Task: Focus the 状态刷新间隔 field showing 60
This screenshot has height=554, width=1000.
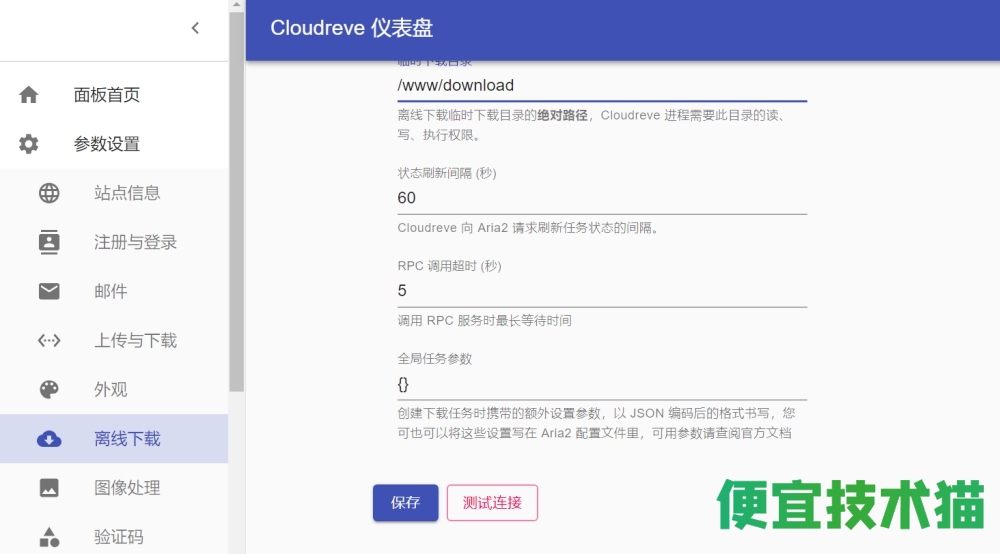Action: [602, 198]
